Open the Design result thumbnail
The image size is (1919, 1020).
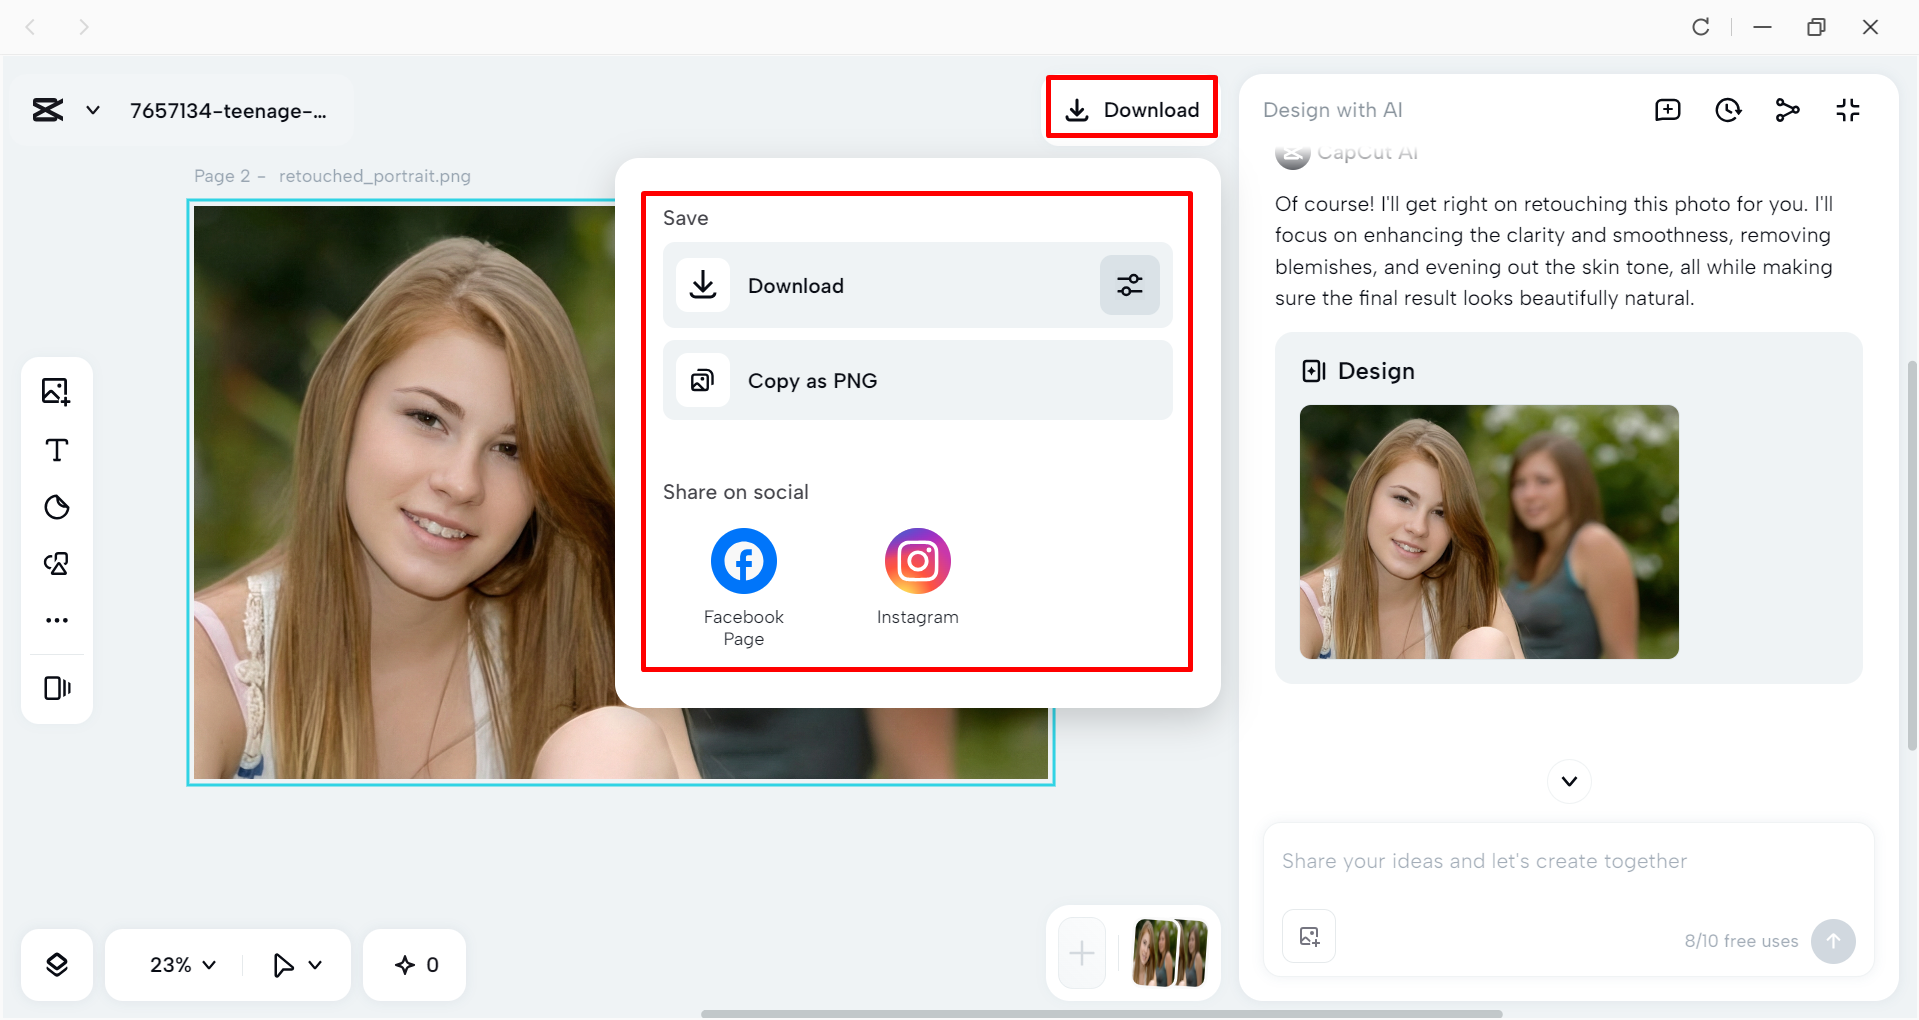click(x=1489, y=532)
